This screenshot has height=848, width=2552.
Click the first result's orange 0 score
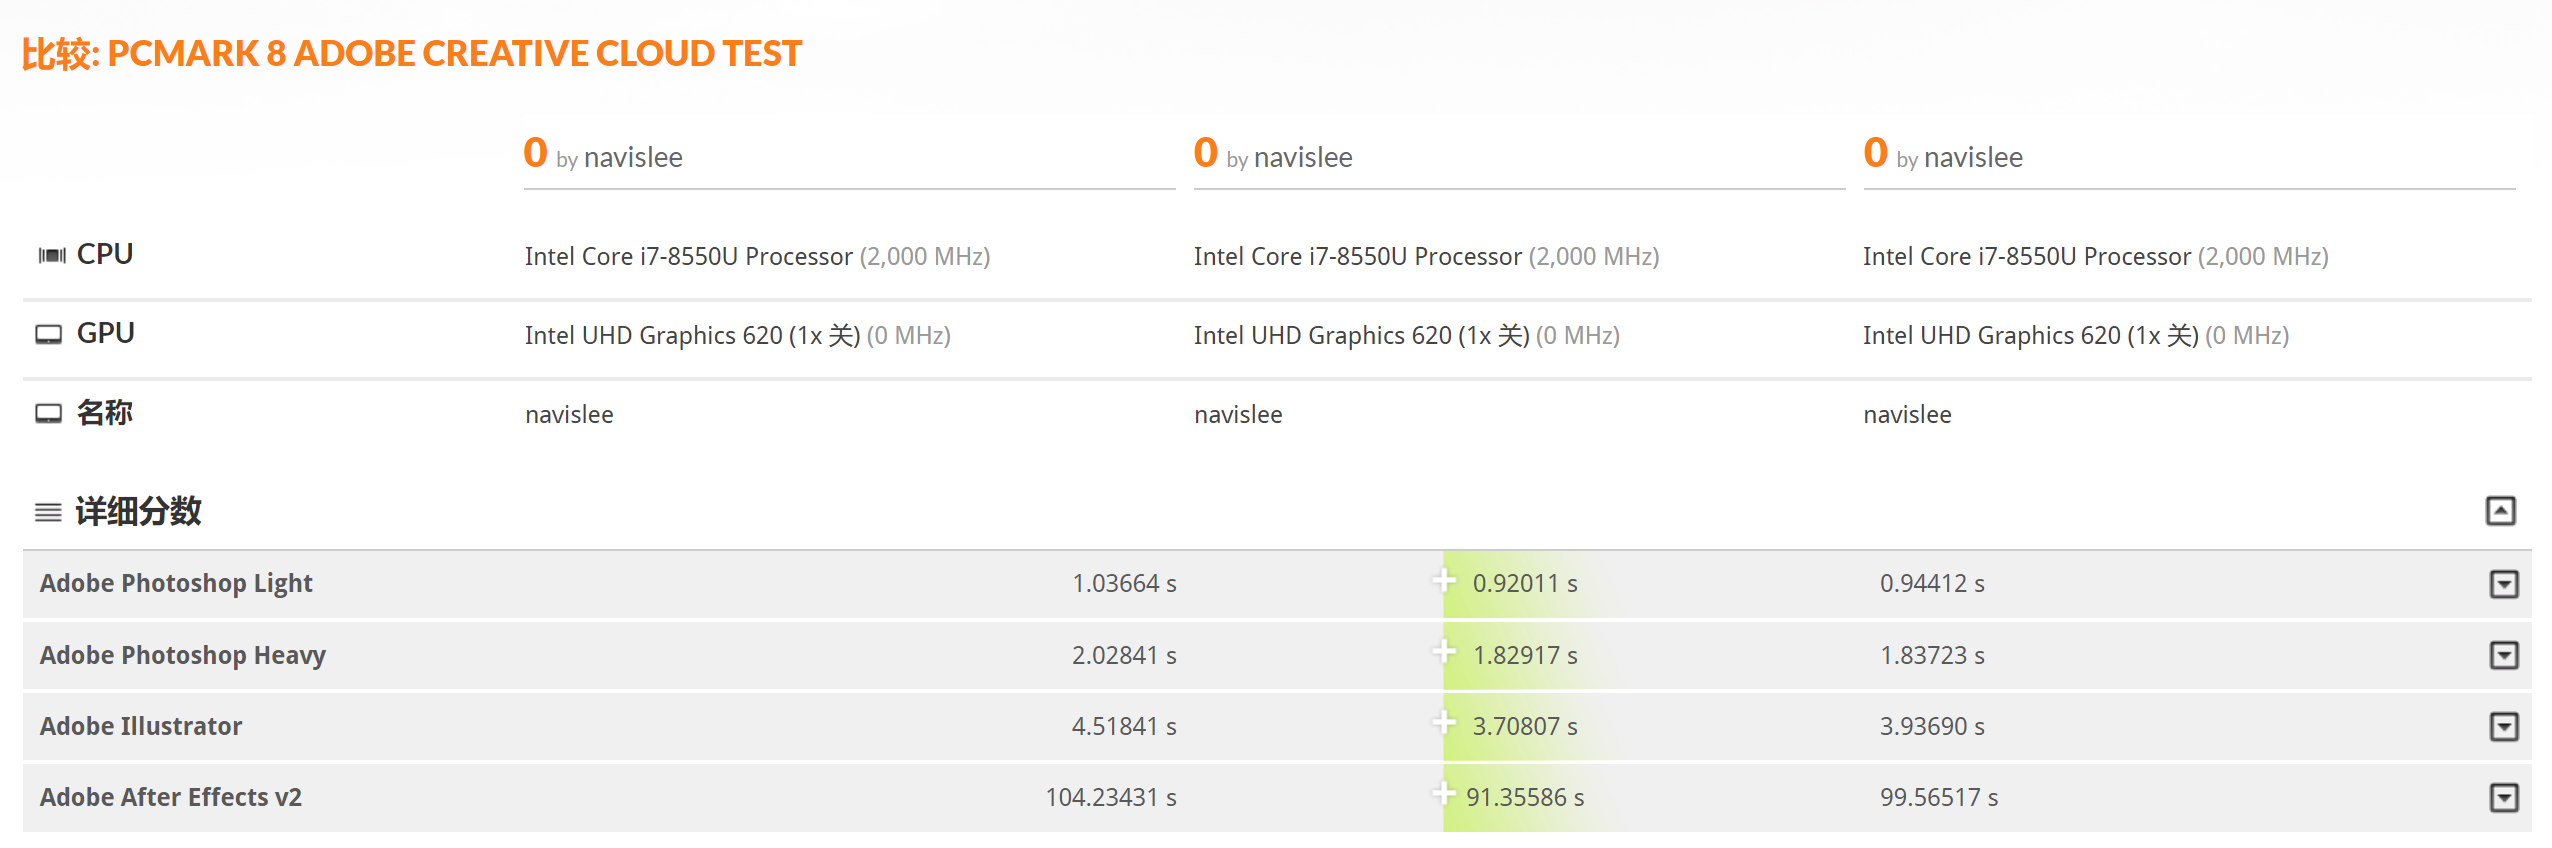[535, 153]
